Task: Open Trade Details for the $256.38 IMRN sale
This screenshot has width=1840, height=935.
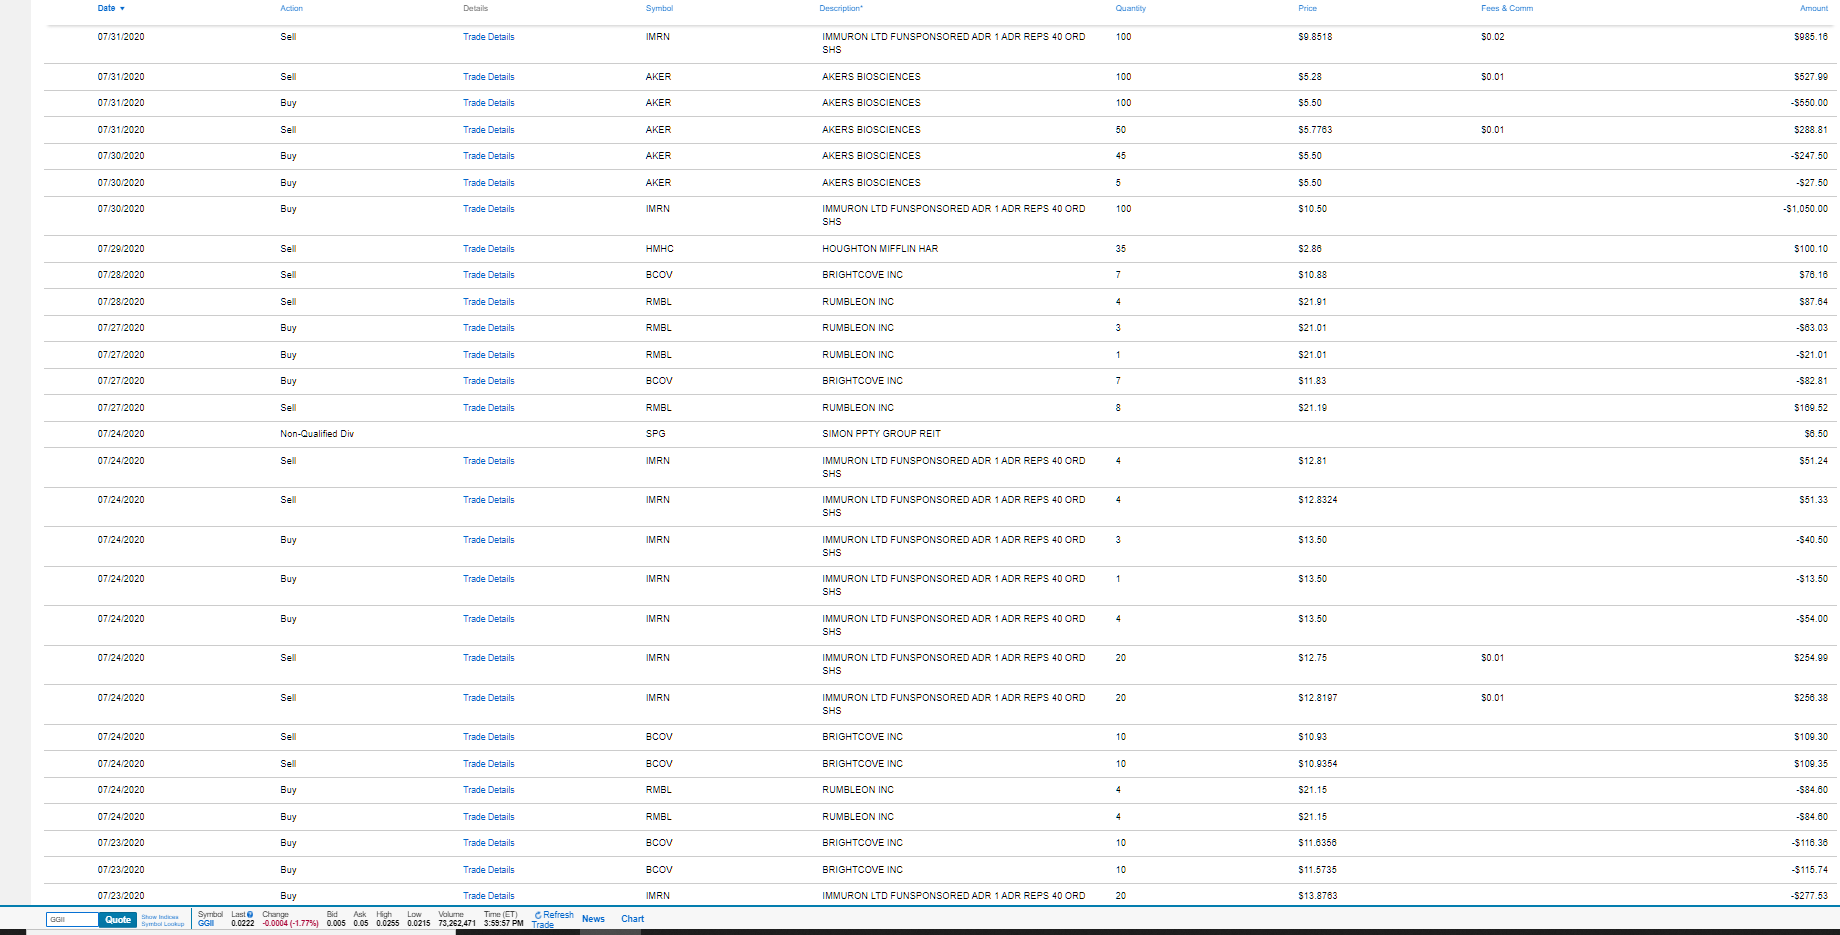Action: tap(488, 698)
